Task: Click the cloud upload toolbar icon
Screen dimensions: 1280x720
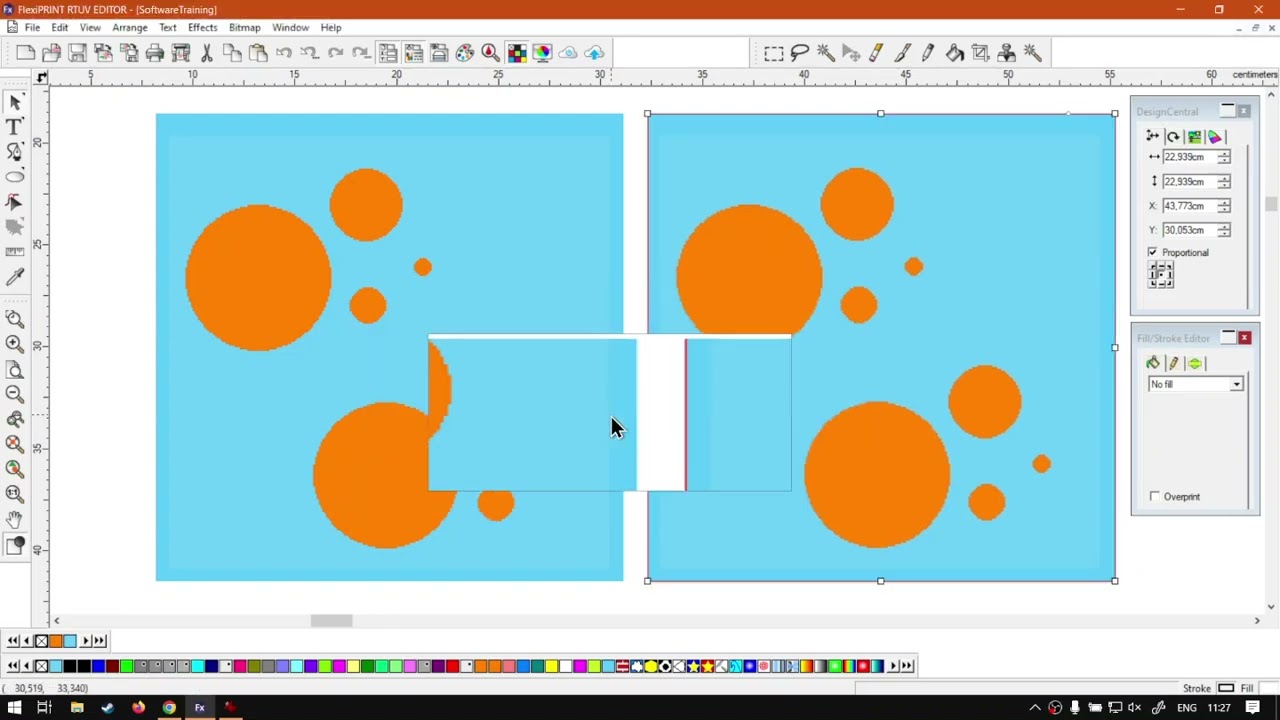Action: (594, 53)
